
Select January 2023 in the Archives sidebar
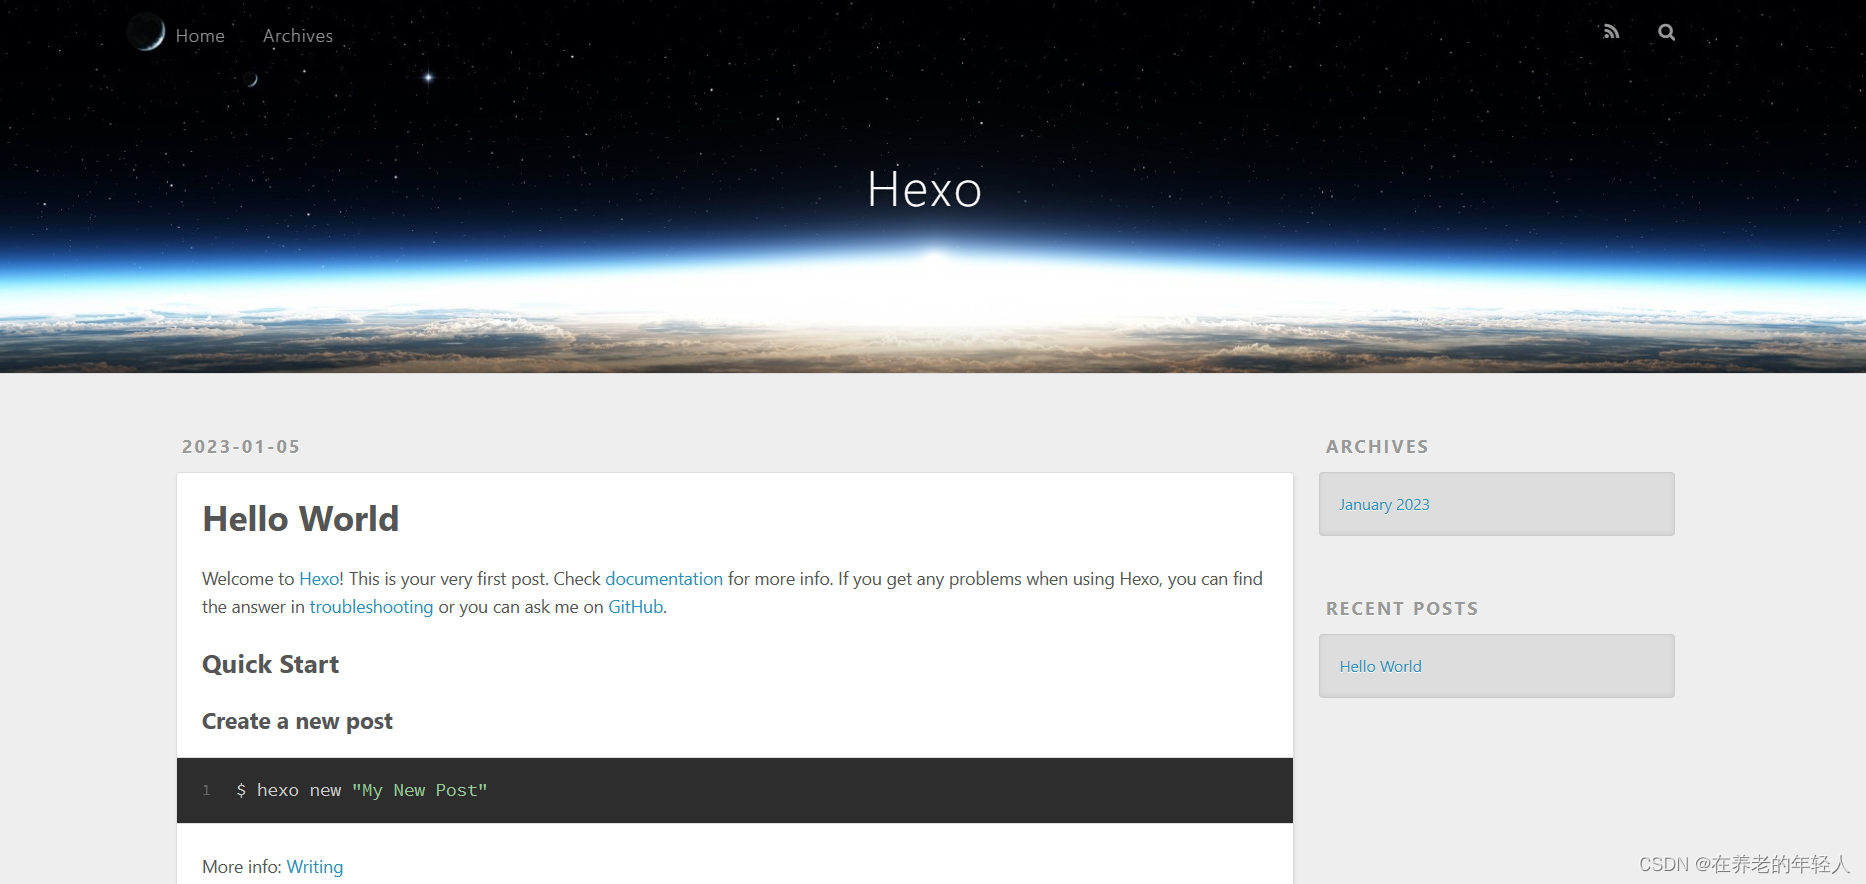click(1384, 504)
